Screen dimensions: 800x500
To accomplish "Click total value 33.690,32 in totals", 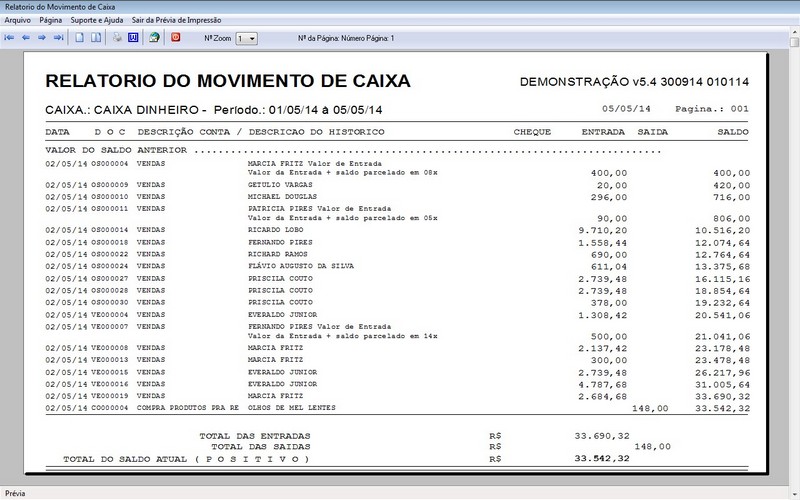I will 602,436.
